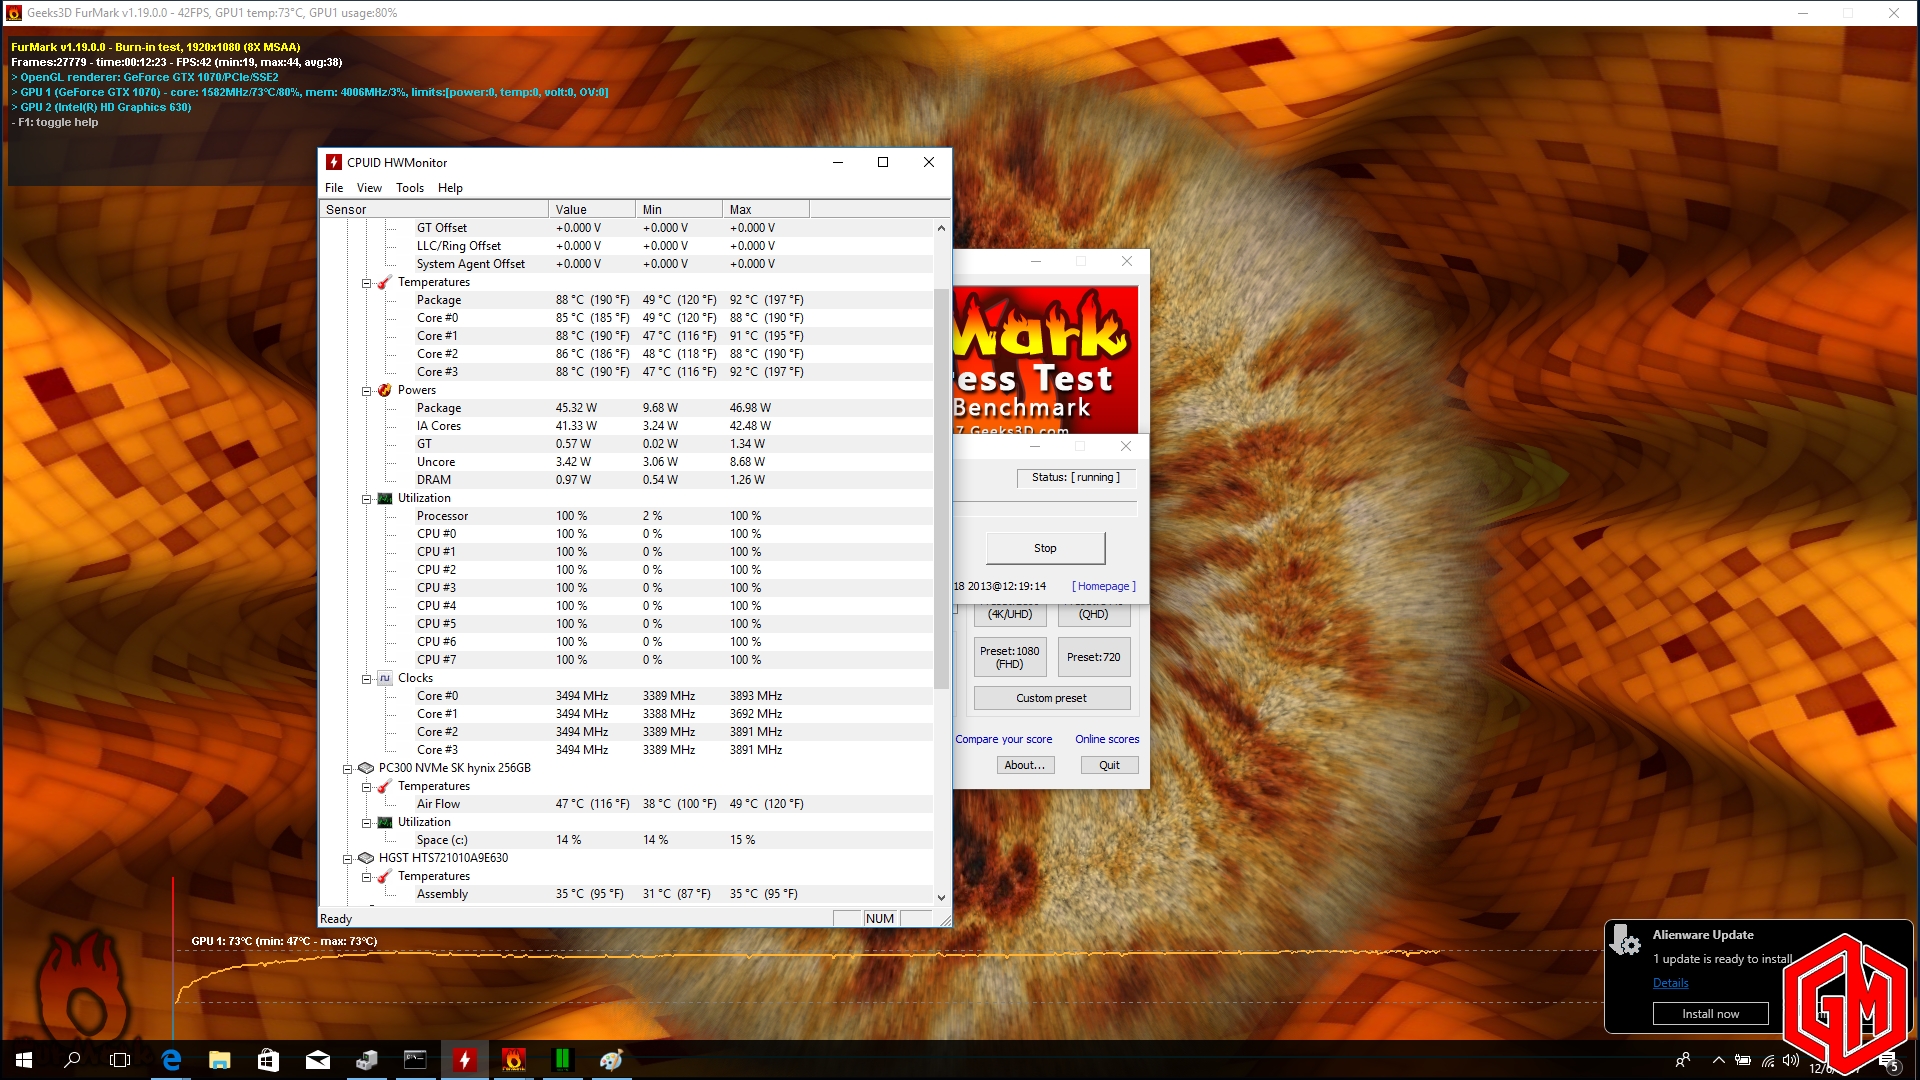Open the Mail app from the taskbar

tap(317, 1060)
